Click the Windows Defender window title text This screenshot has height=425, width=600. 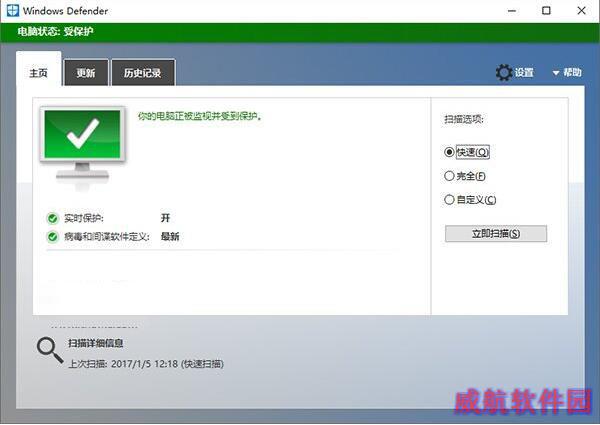point(65,11)
